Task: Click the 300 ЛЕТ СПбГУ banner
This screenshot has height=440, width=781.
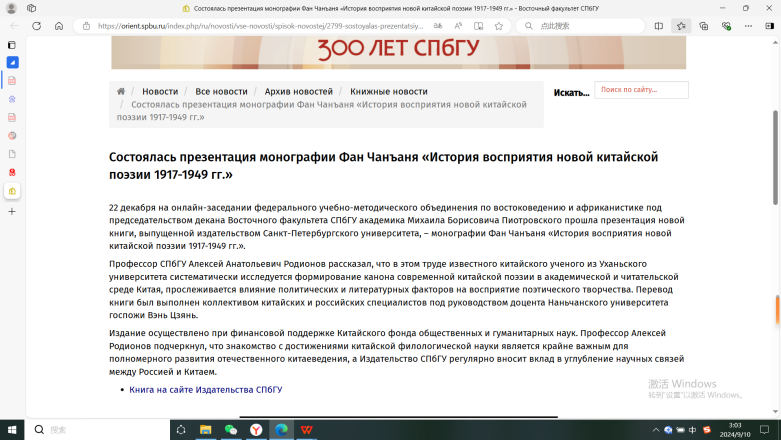Action: pyautogui.click(x=398, y=52)
